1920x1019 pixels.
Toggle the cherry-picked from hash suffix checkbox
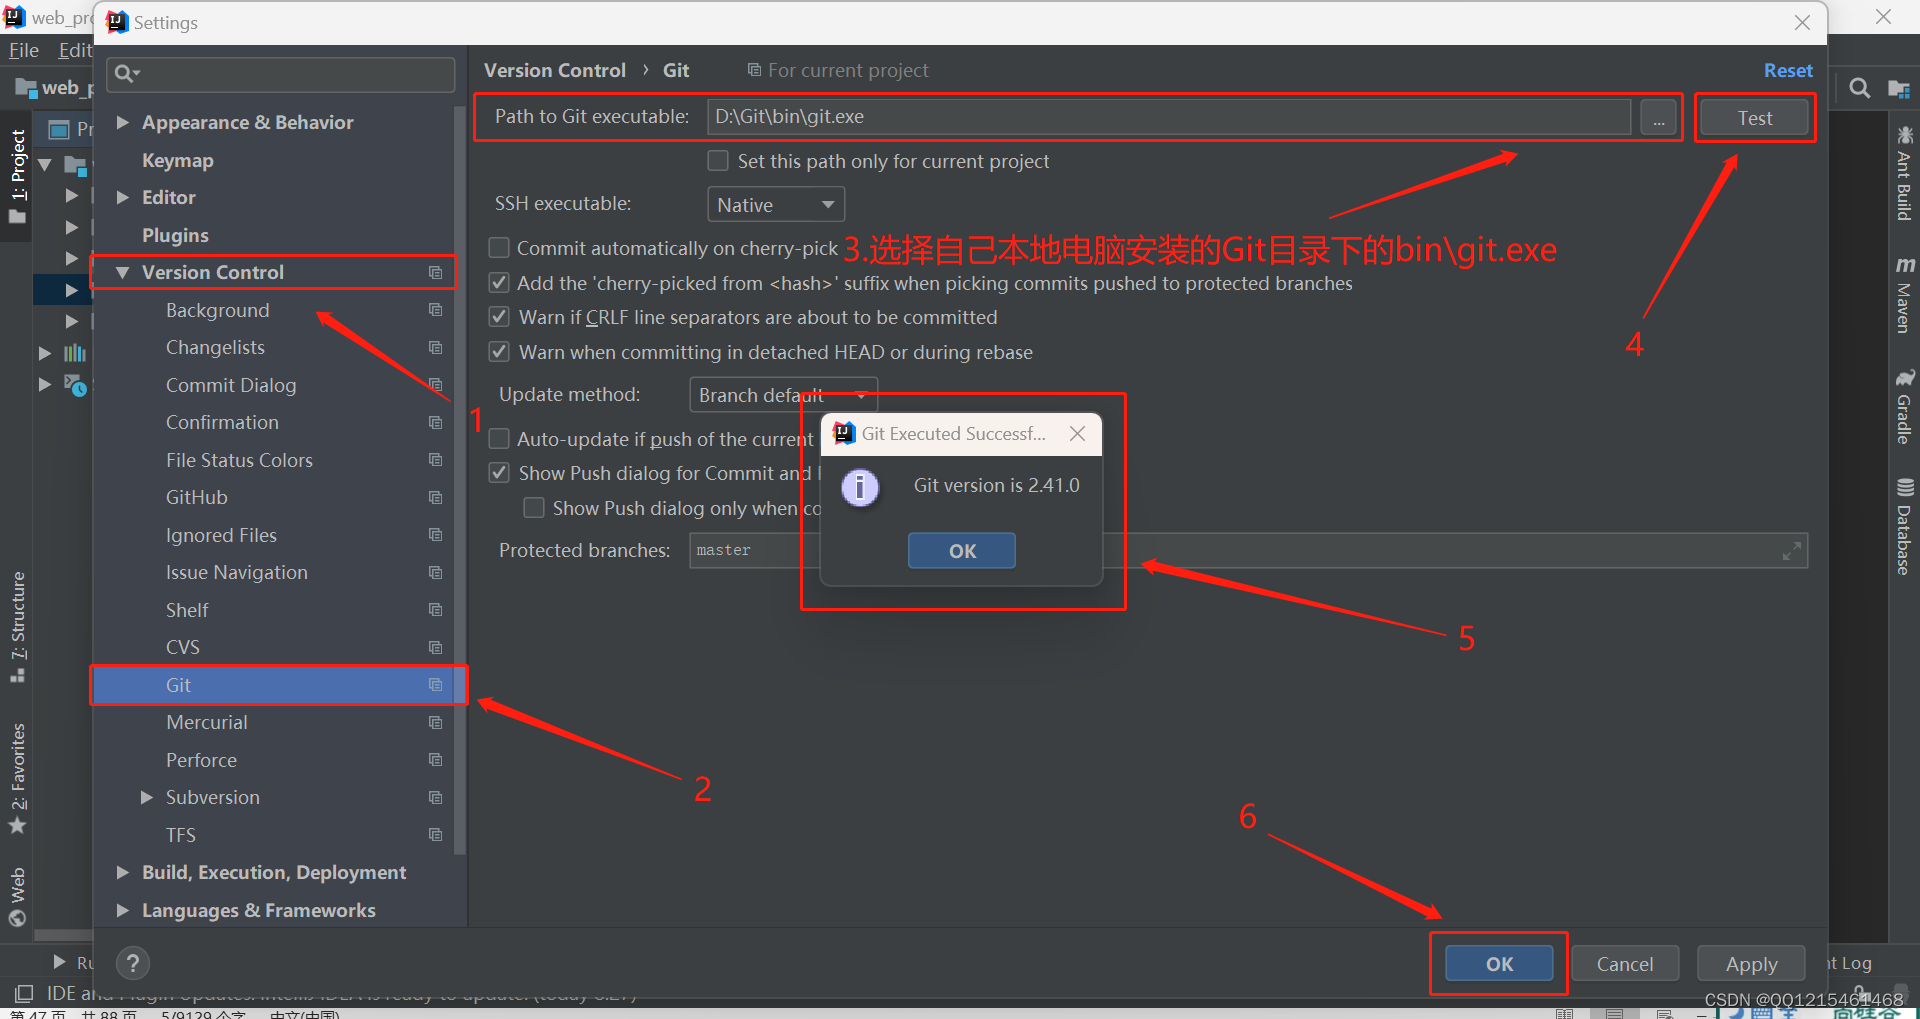[499, 283]
